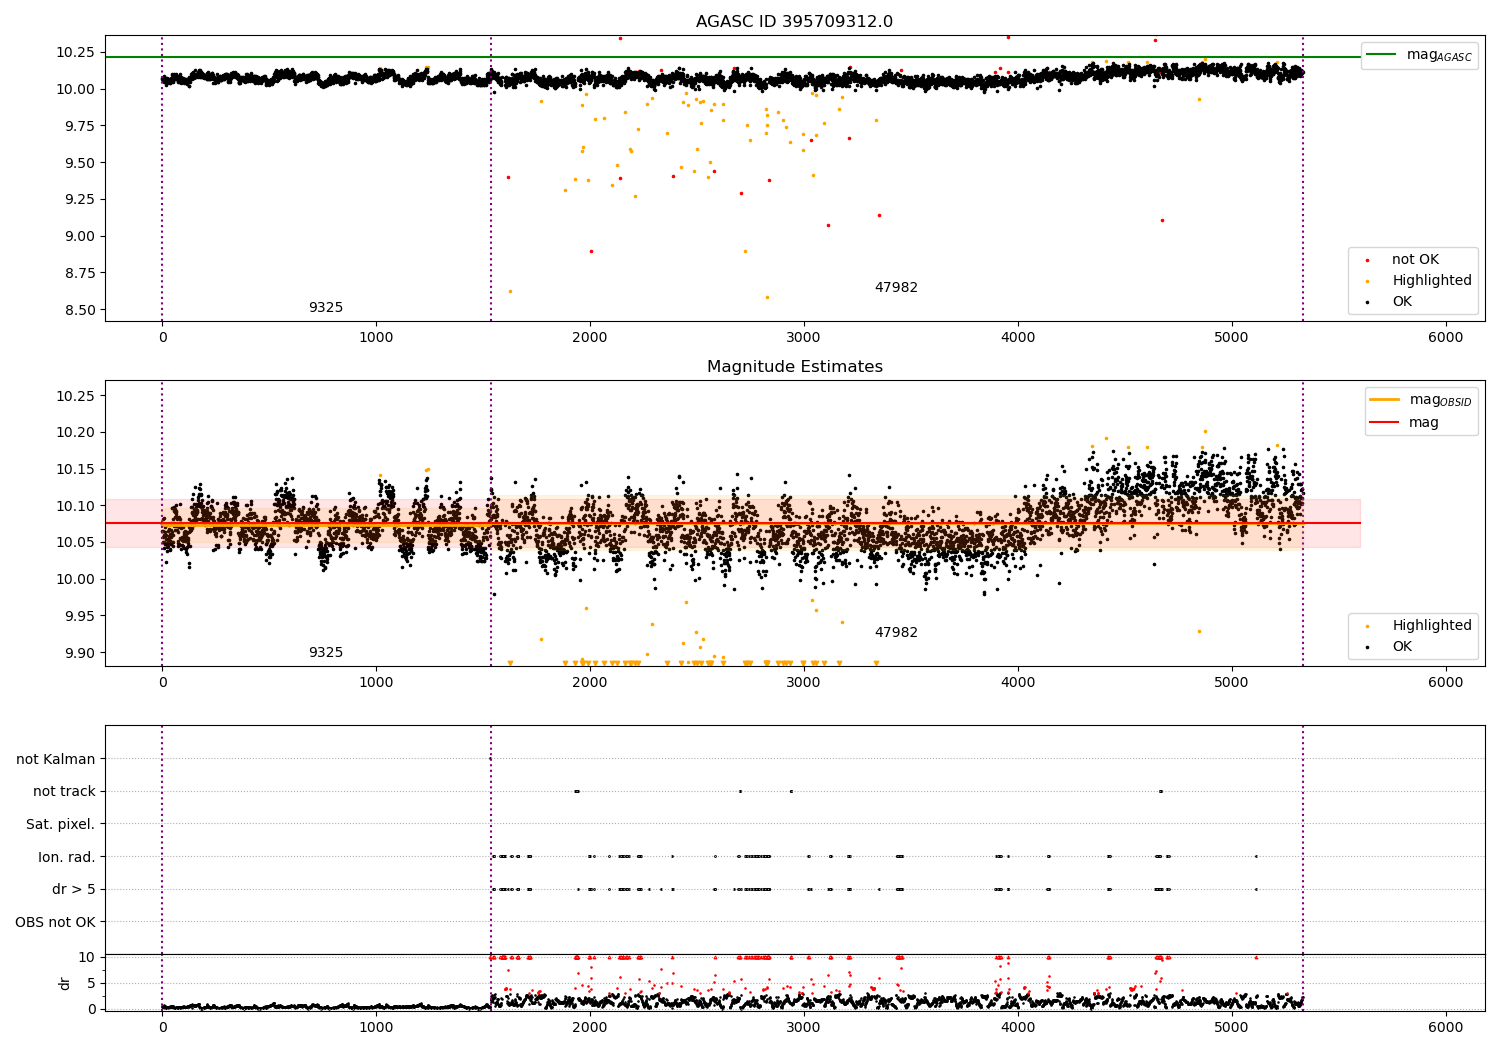Image resolution: width=1500 pixels, height=1050 pixels.
Task: Click "Highlighted" in the top plot legend
Action: click(1432, 281)
